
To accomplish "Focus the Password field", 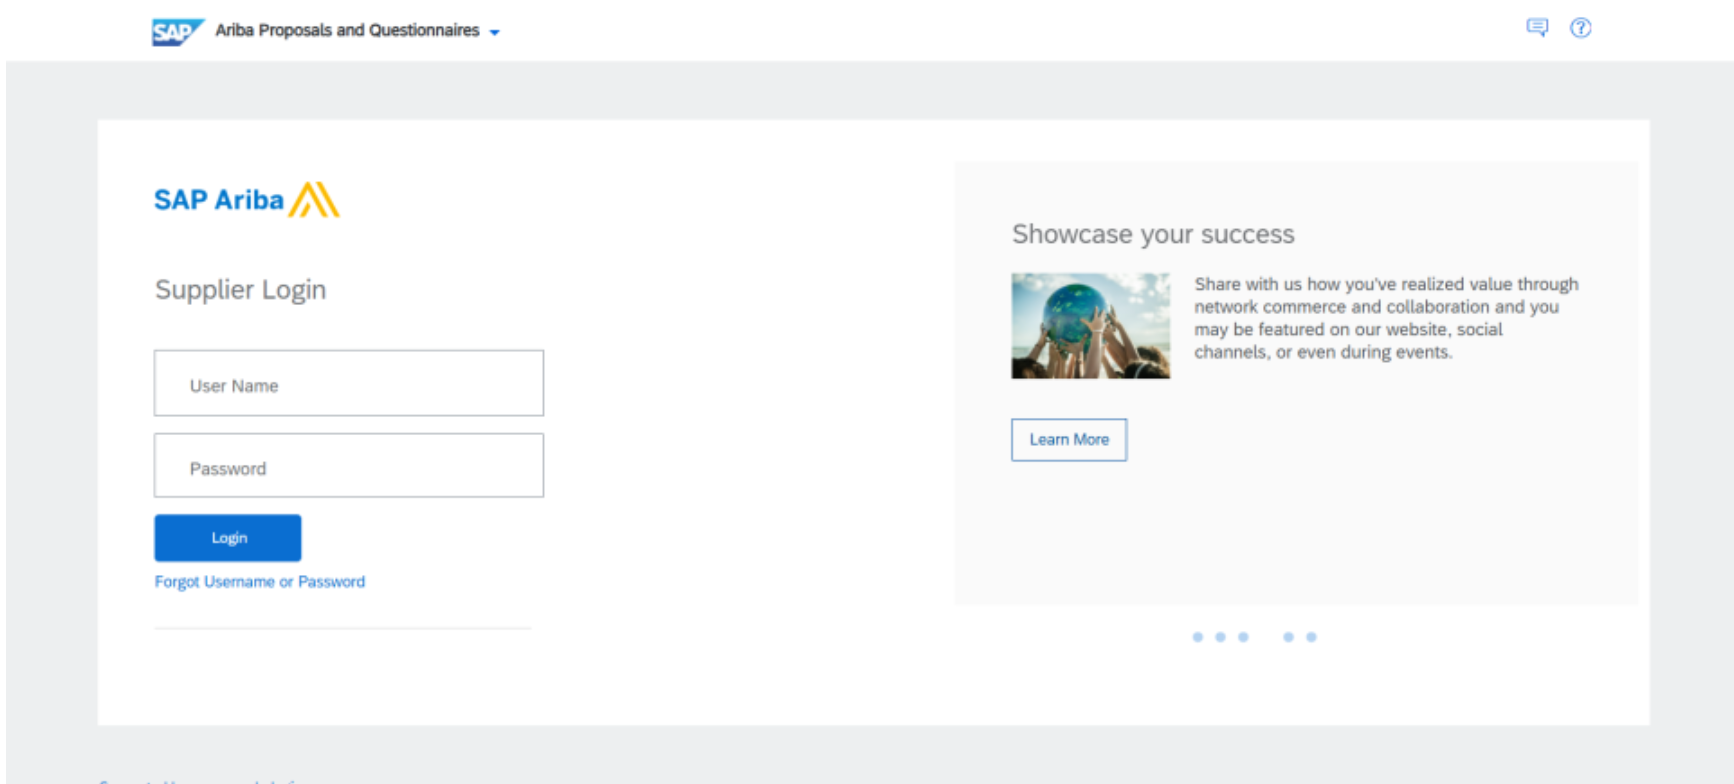I will (x=349, y=465).
